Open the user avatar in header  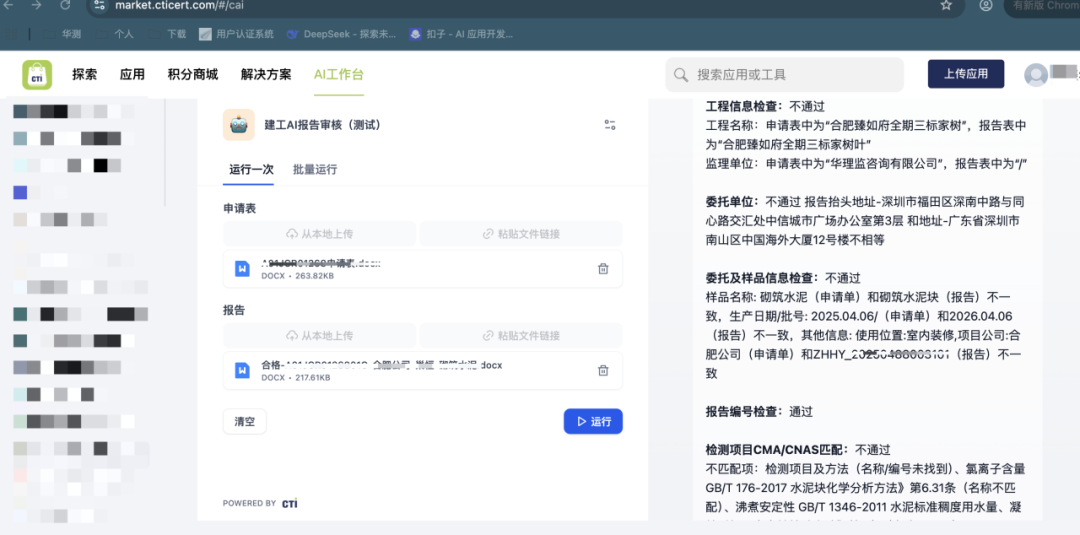(1036, 75)
